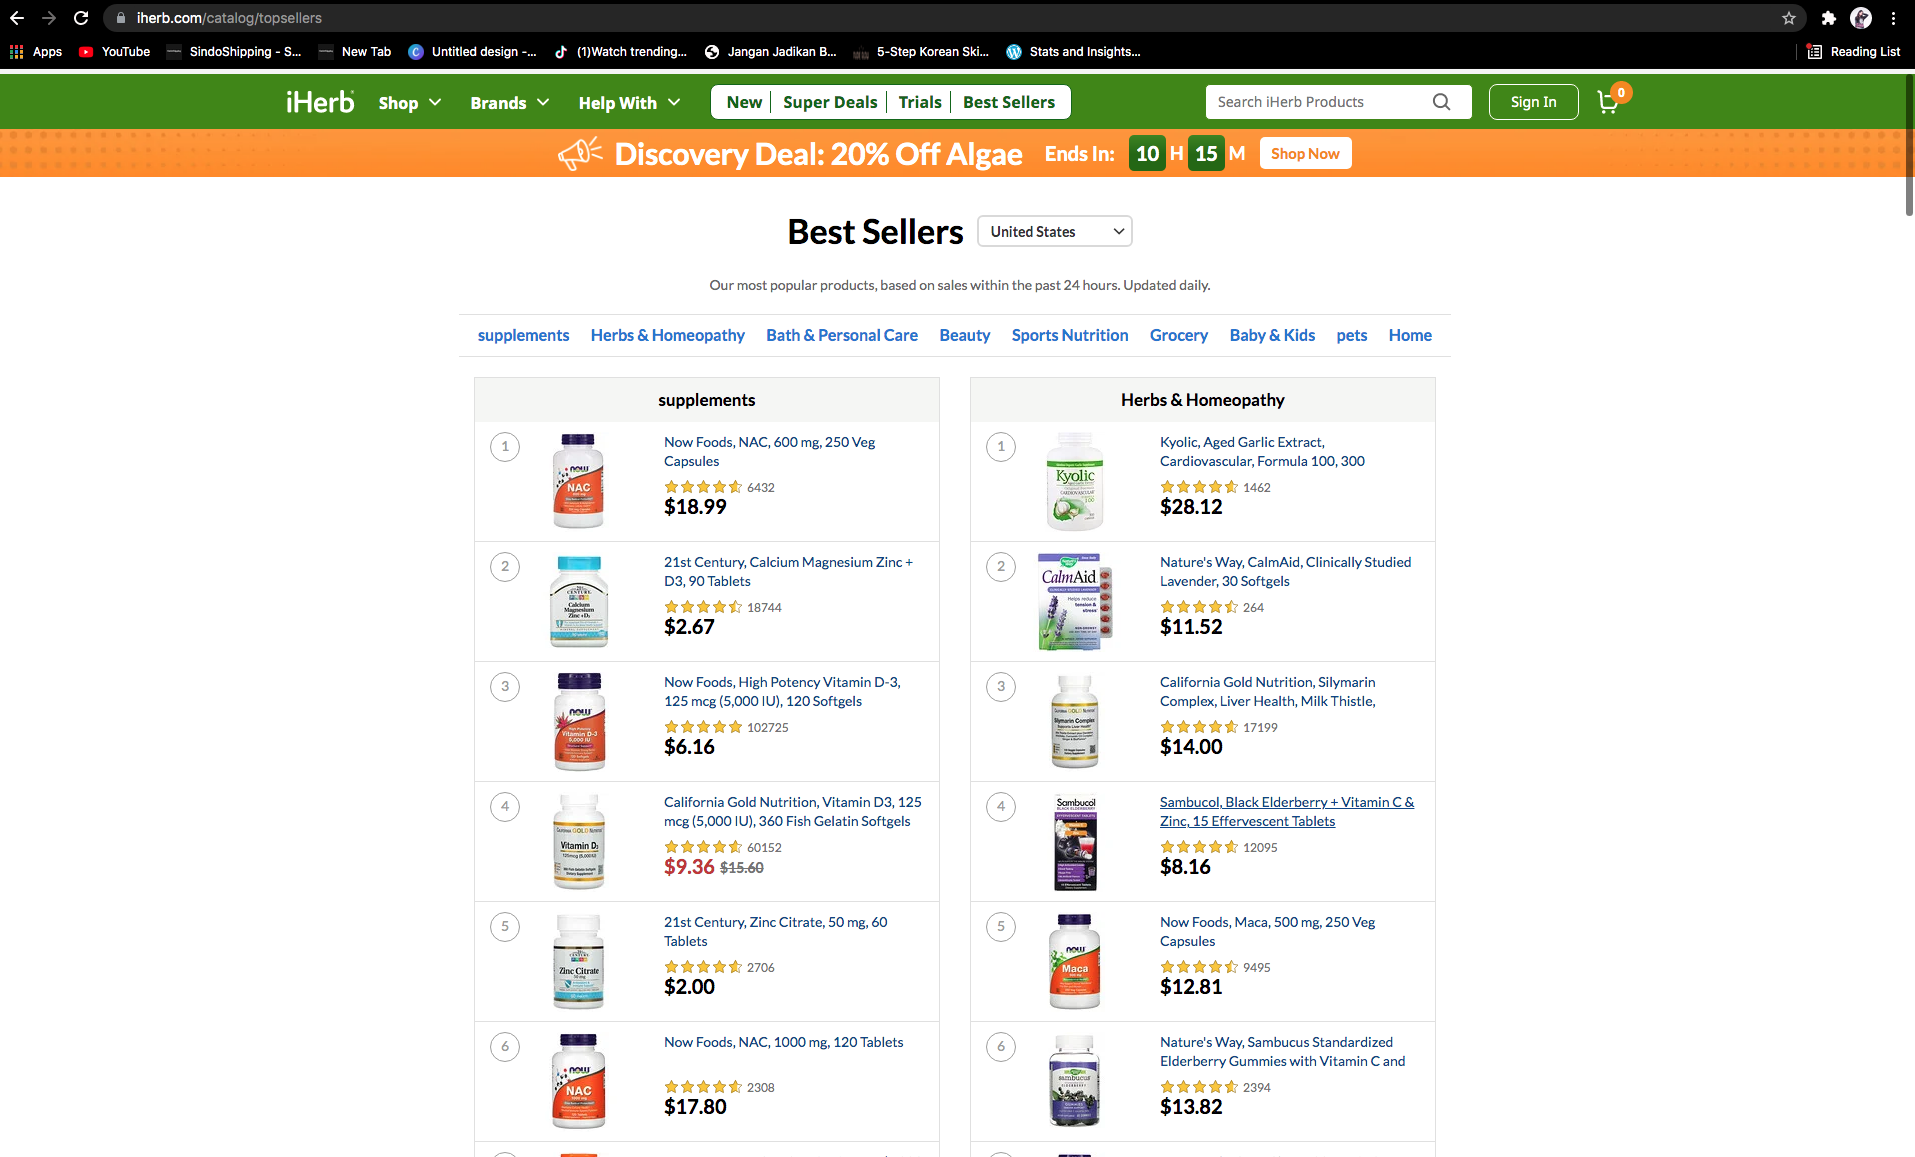Open the Sambucol Black Elderberry product link

tap(1286, 811)
